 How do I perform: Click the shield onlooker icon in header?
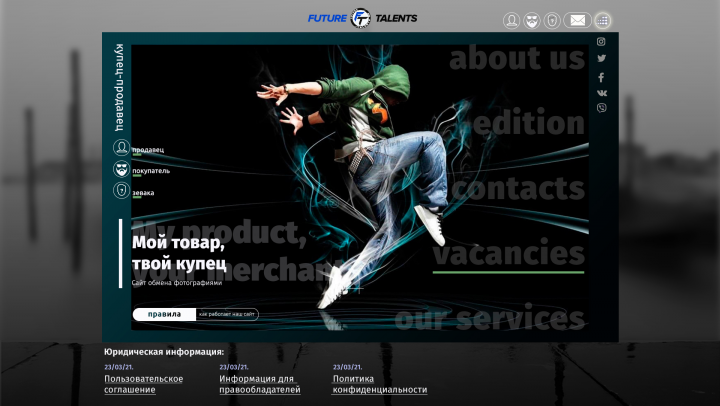pos(552,21)
